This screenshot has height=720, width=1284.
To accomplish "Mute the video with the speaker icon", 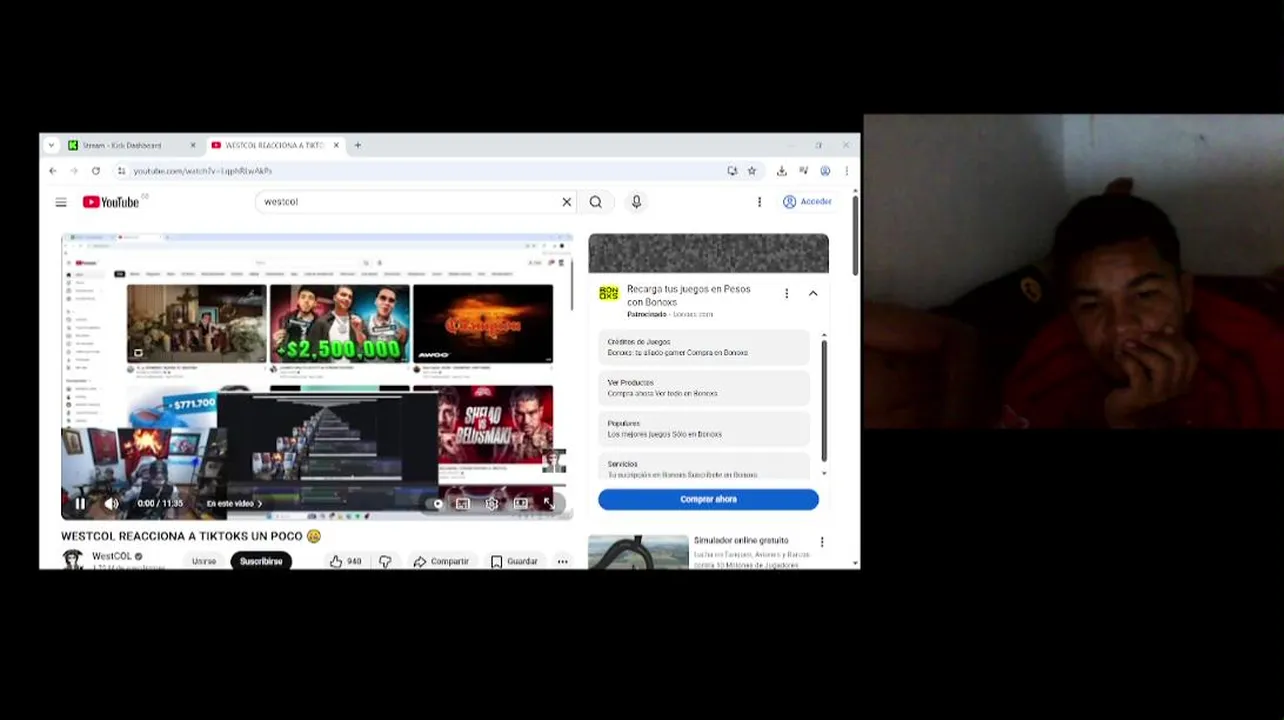I will pyautogui.click(x=112, y=503).
